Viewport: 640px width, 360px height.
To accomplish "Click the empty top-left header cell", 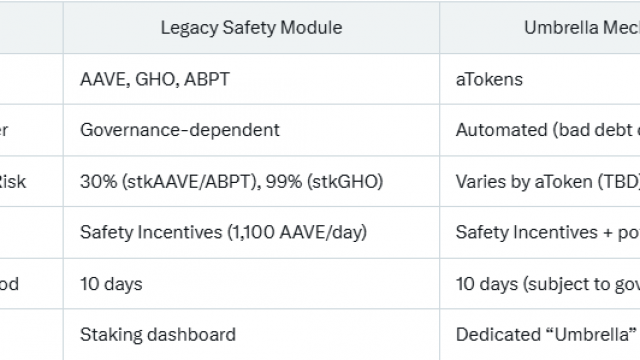I will (31, 28).
